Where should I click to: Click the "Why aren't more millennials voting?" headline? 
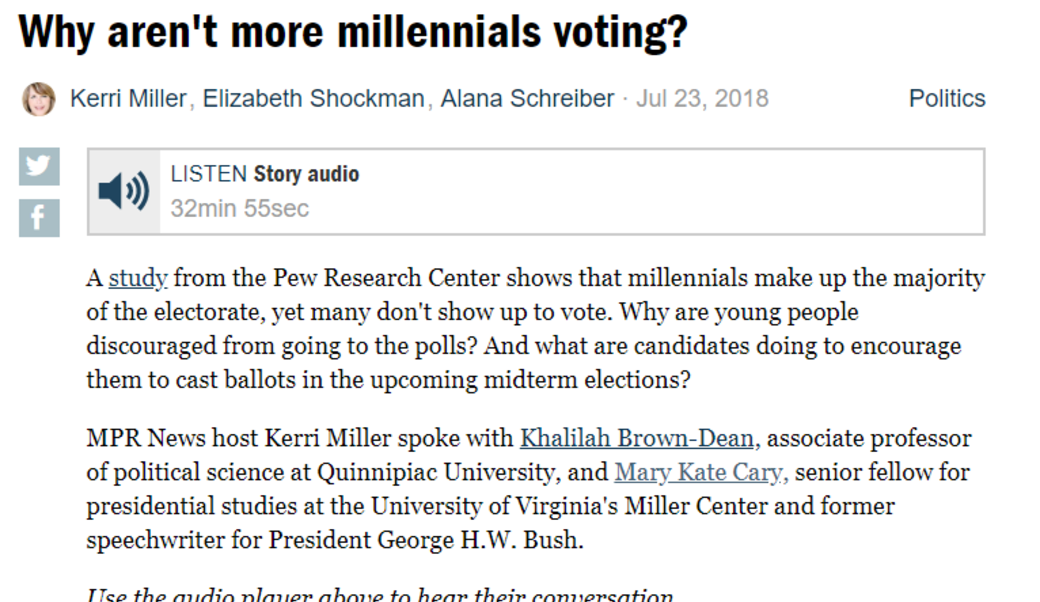353,33
